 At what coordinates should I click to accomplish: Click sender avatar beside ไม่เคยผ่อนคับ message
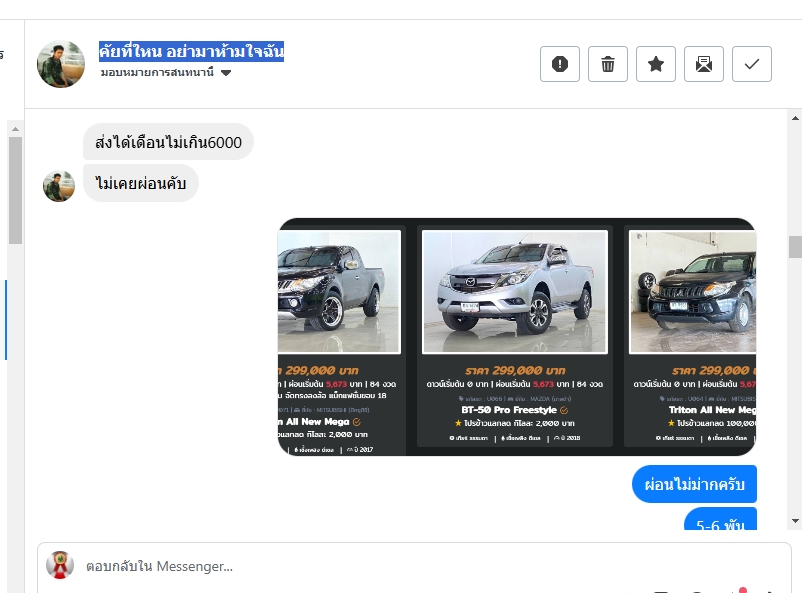(x=59, y=186)
